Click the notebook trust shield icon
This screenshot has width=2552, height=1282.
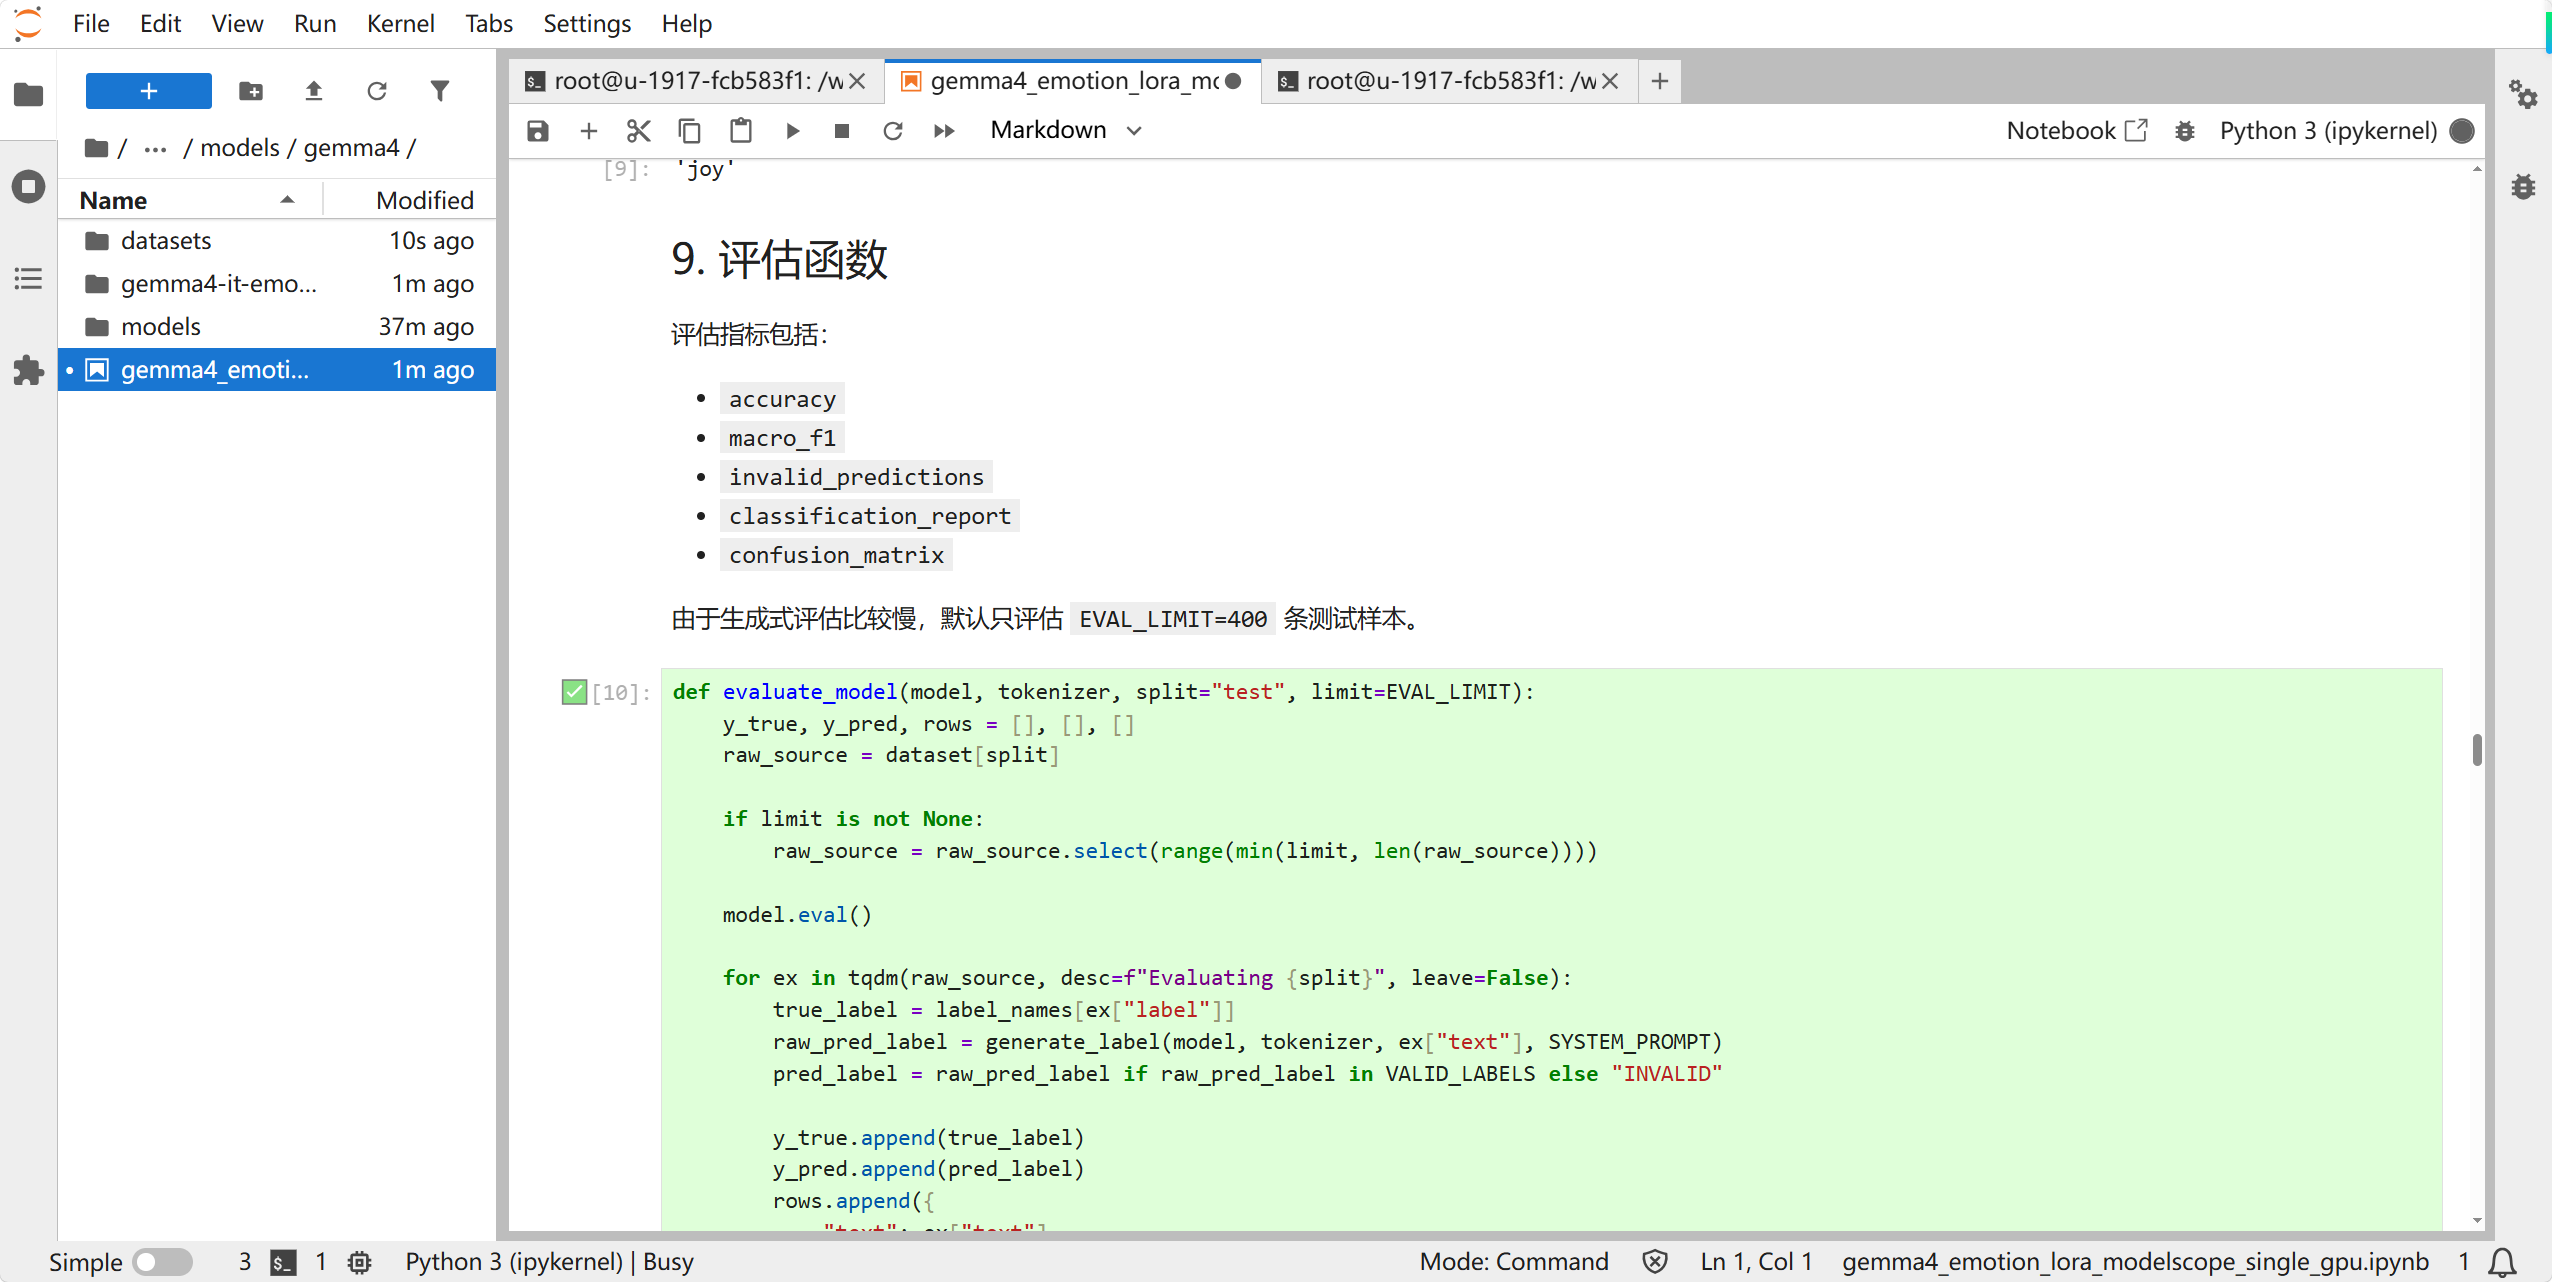(x=1655, y=1262)
